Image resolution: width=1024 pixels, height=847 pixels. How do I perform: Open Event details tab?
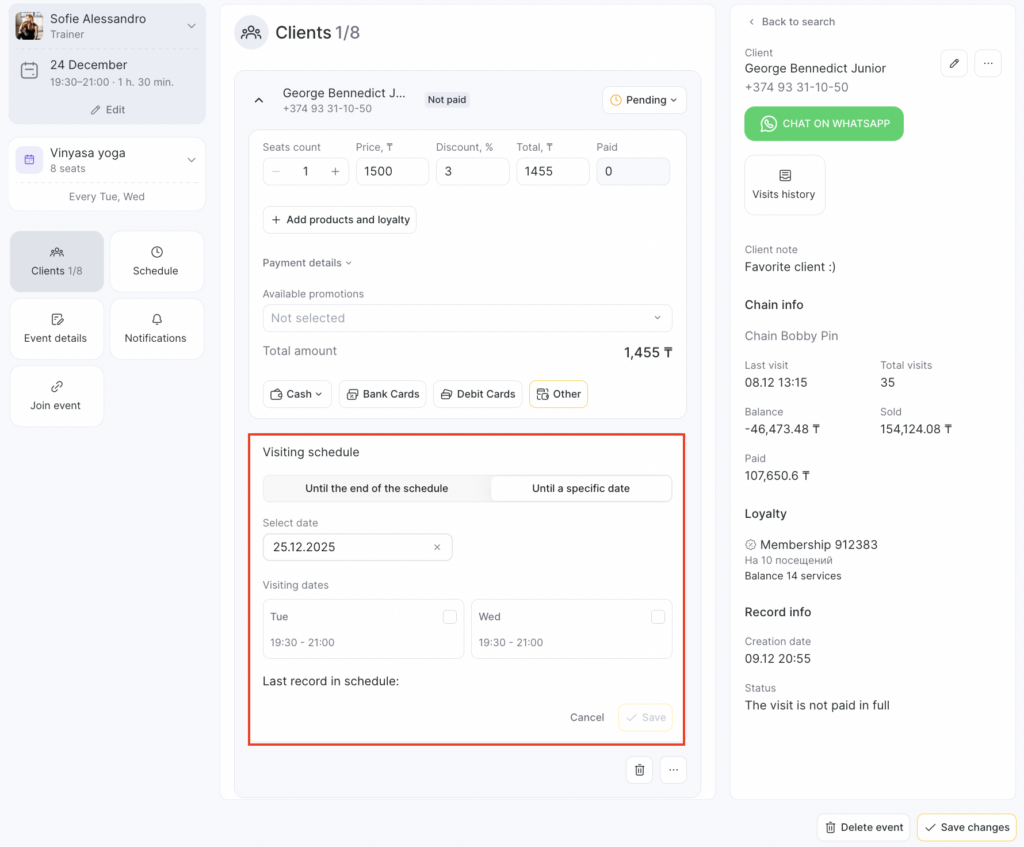pos(57,328)
